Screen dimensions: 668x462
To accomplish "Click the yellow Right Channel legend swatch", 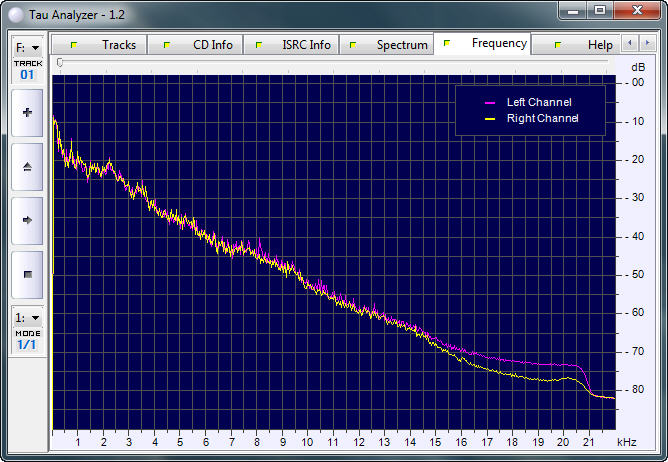I will pyautogui.click(x=490, y=119).
